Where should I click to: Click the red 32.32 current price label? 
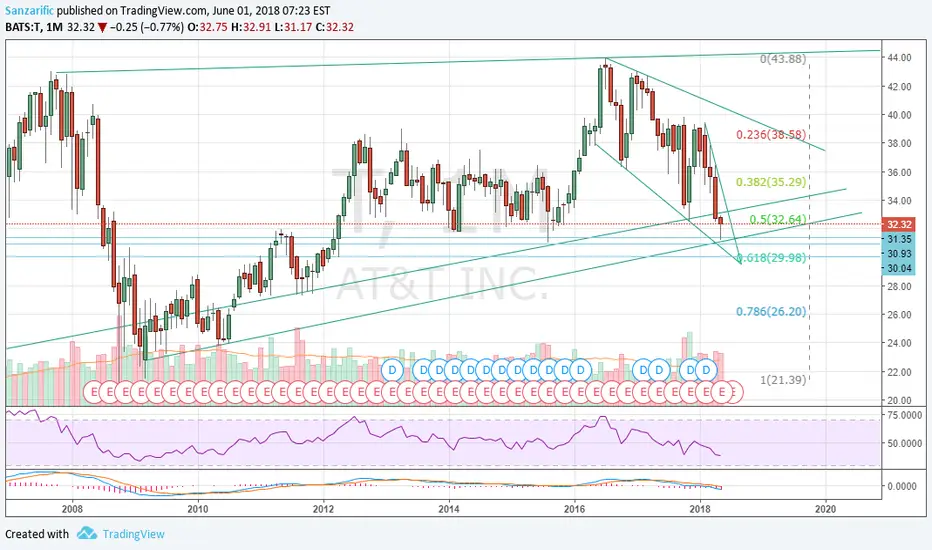point(899,224)
